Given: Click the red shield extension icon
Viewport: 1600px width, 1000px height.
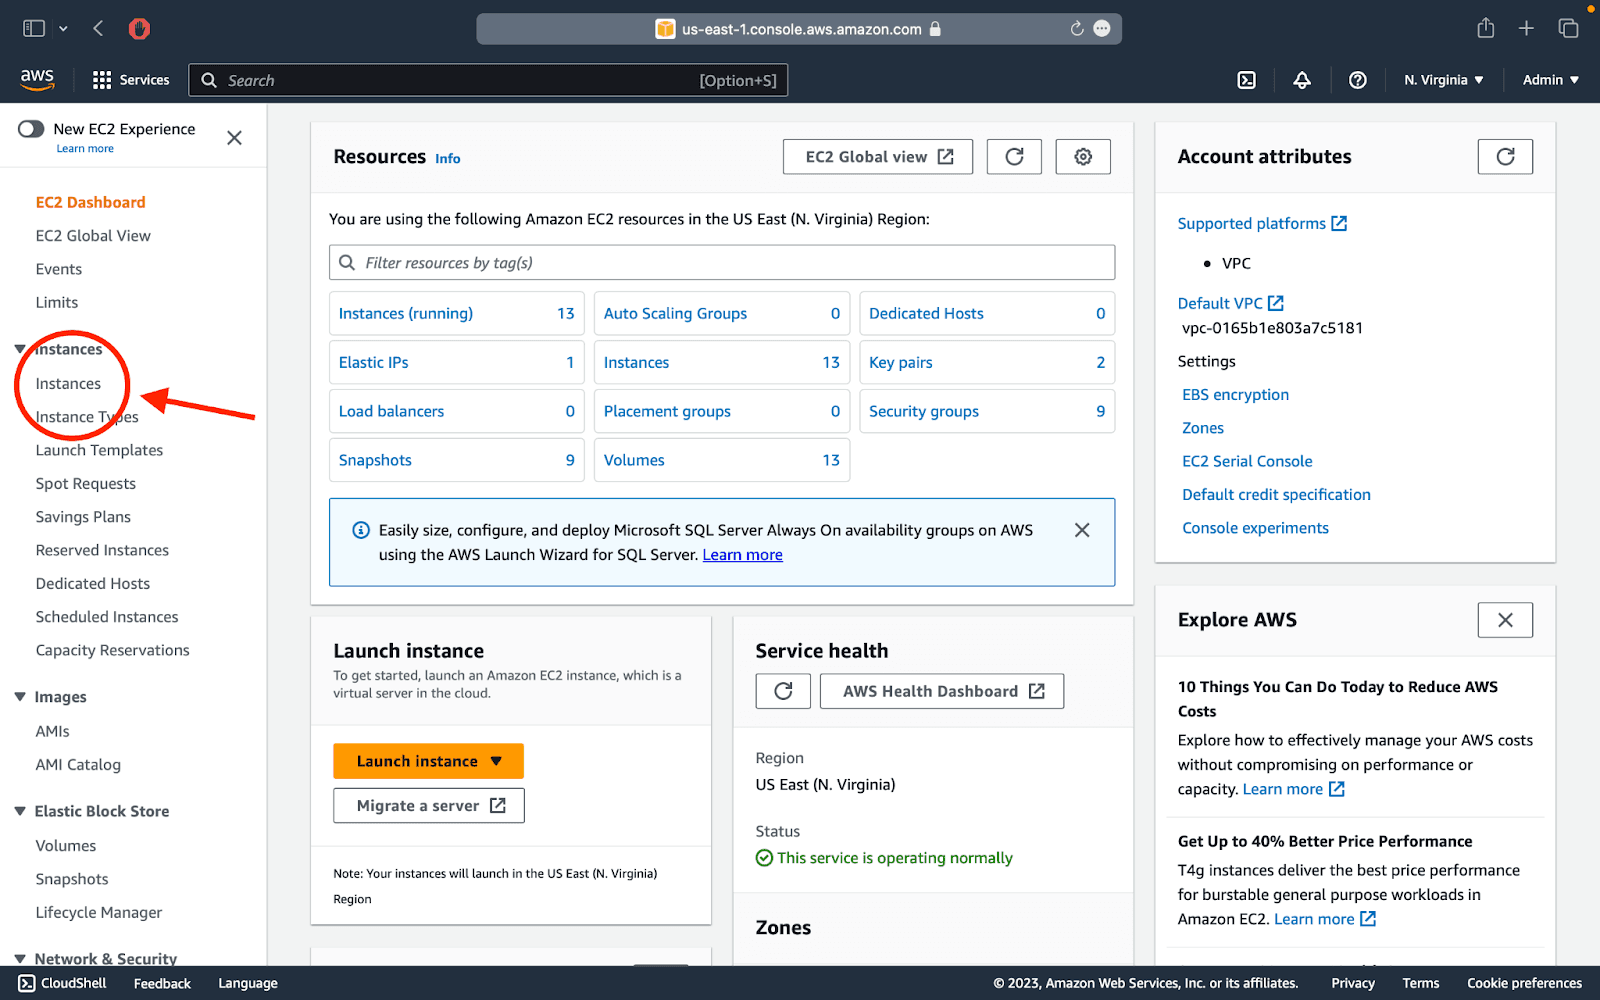Looking at the screenshot, I should (x=139, y=29).
